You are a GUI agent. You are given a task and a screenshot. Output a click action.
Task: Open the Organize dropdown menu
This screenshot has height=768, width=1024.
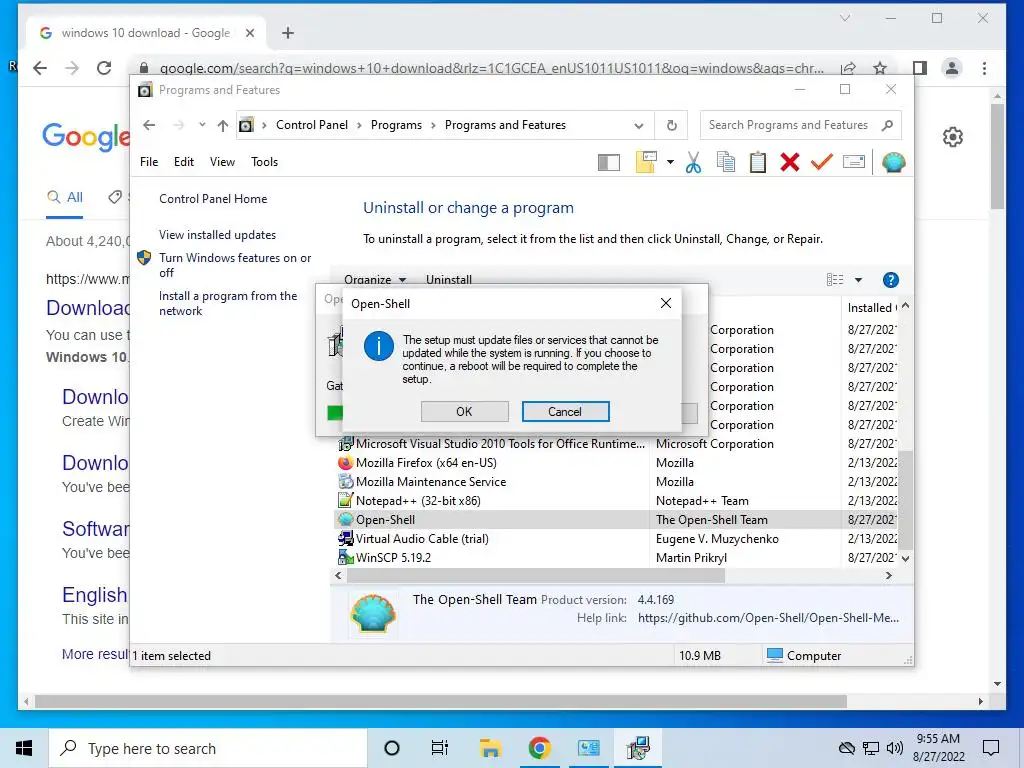[x=375, y=280]
